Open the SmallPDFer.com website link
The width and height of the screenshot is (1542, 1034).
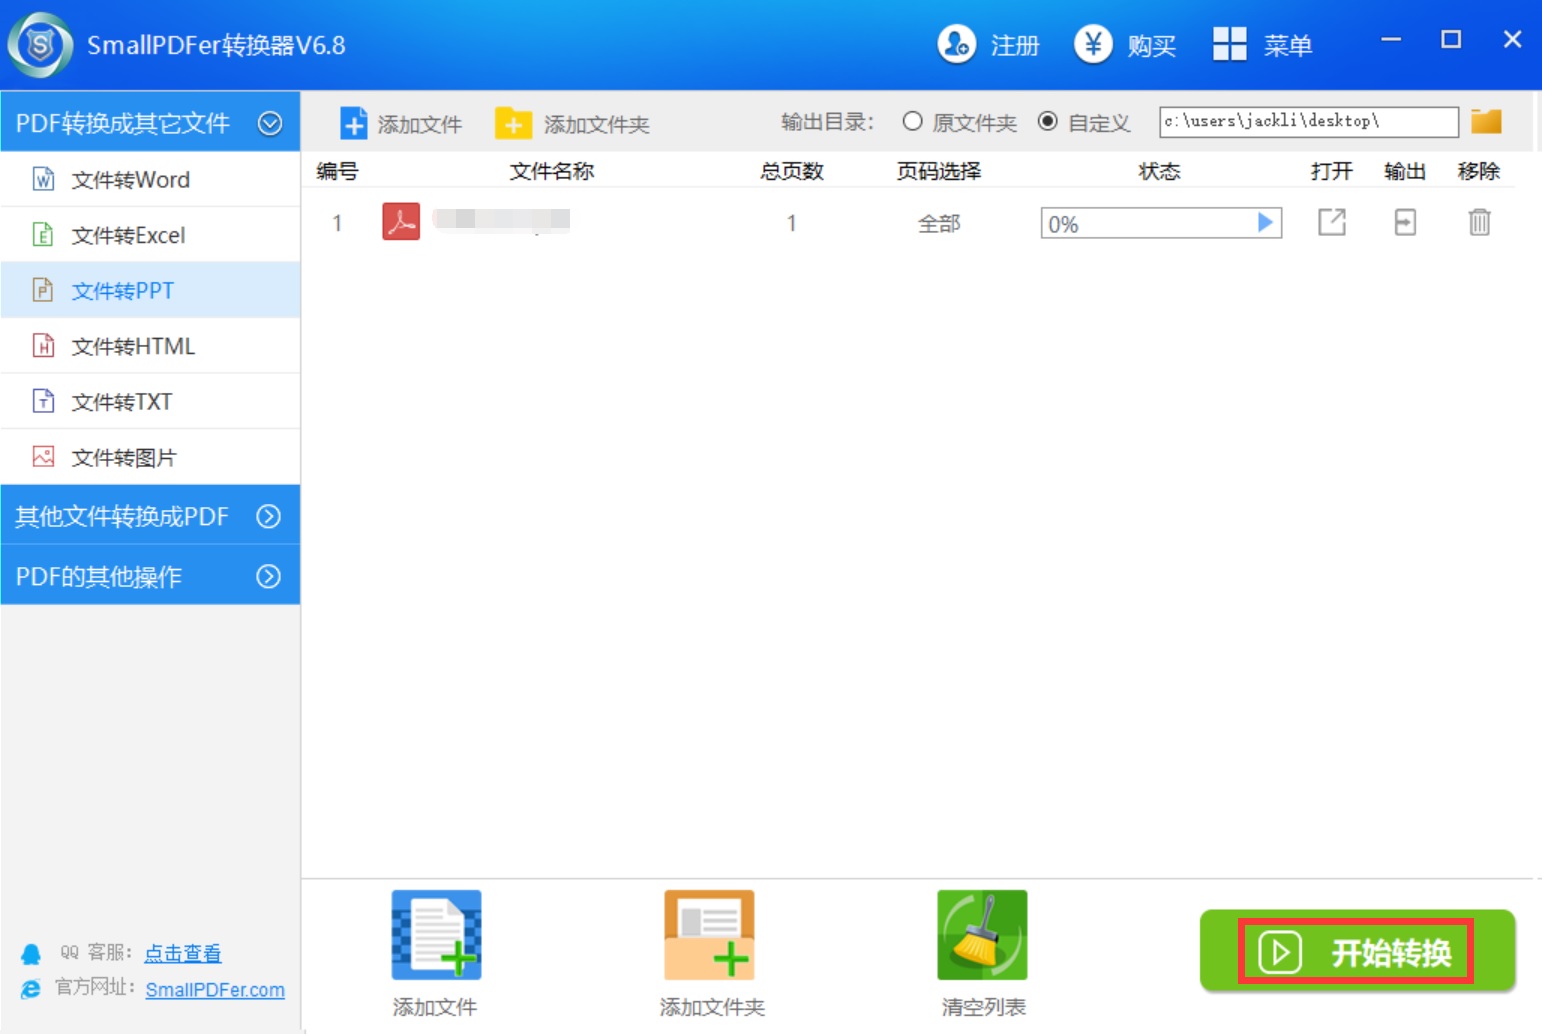(x=215, y=989)
